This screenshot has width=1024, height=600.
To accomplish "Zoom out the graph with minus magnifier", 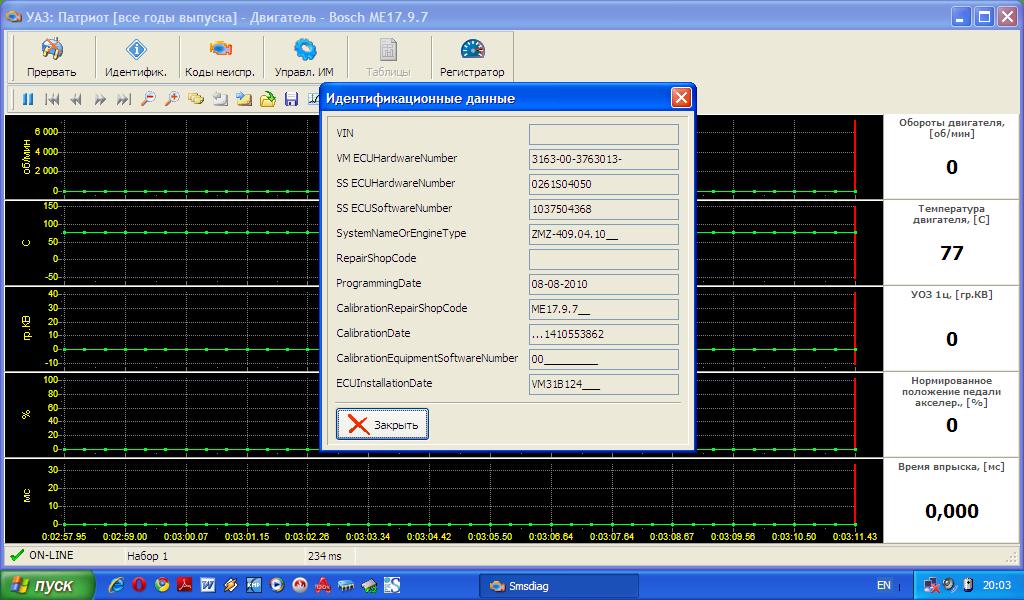I will tap(148, 99).
